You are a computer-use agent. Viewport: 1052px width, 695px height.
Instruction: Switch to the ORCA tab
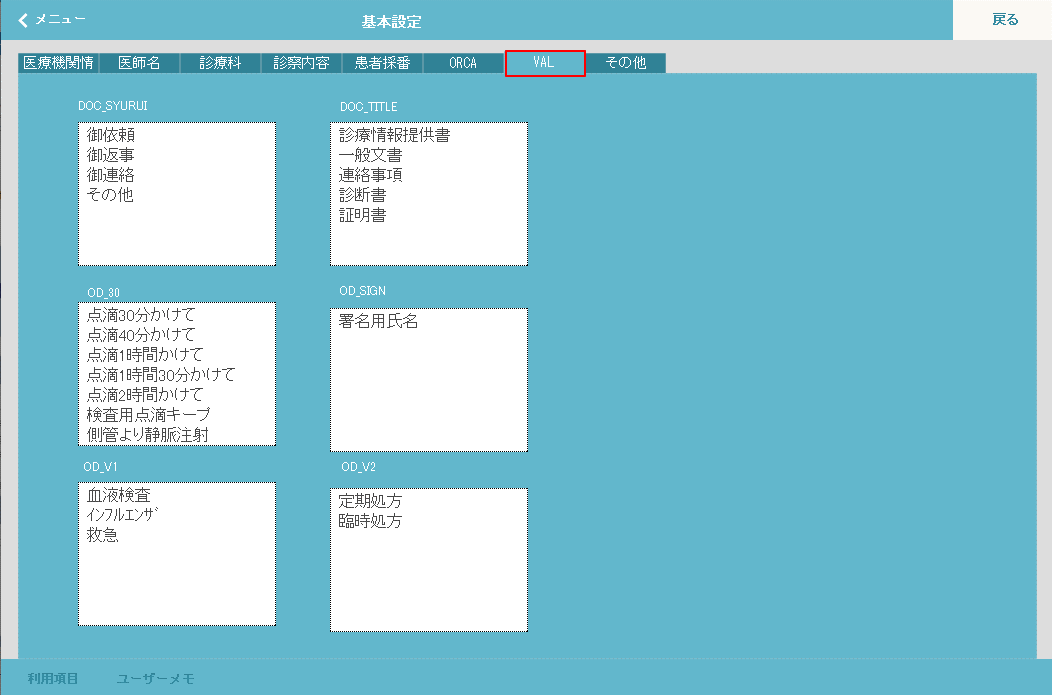(x=463, y=63)
